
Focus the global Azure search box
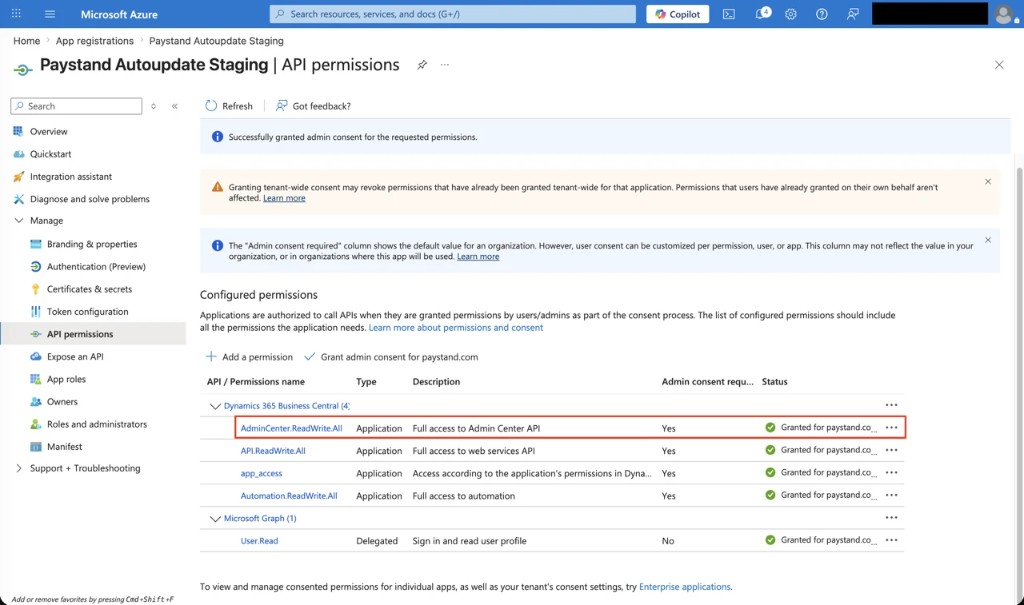click(453, 14)
